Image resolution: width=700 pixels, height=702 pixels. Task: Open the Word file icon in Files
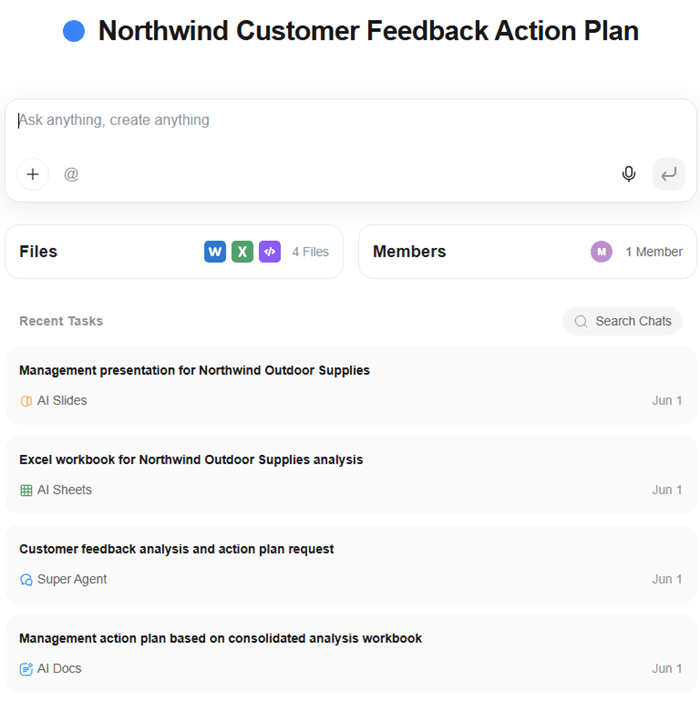[x=215, y=252]
